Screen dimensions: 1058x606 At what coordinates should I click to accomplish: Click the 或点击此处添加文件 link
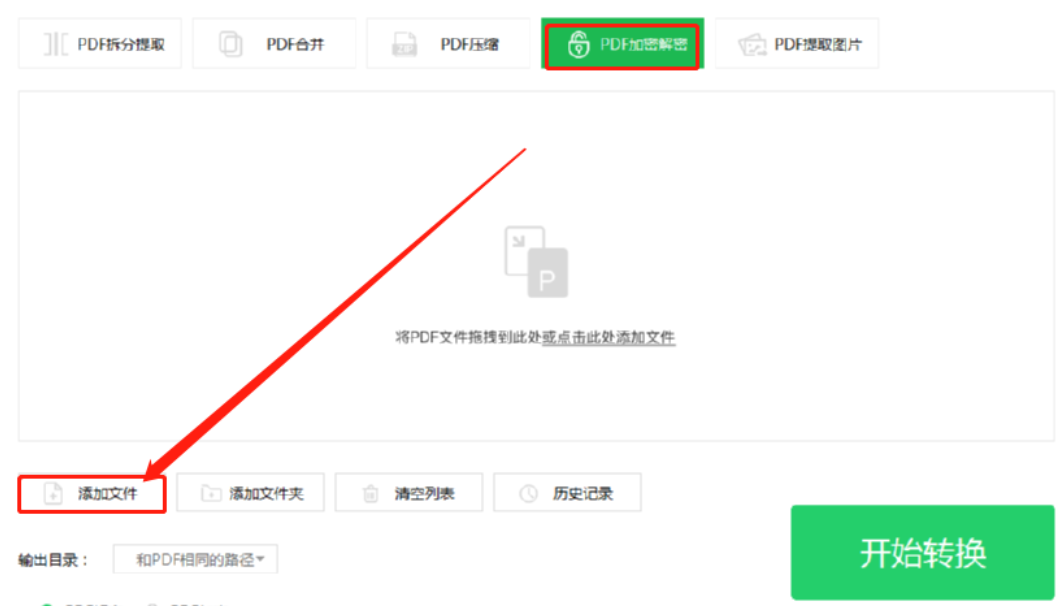click(x=609, y=337)
